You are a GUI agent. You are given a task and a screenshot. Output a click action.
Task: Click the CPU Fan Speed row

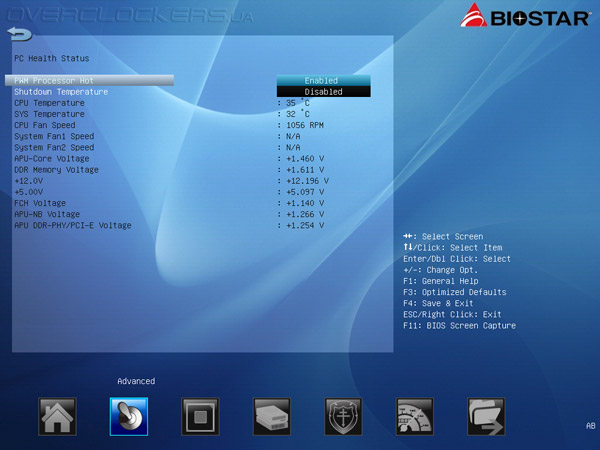click(168, 125)
